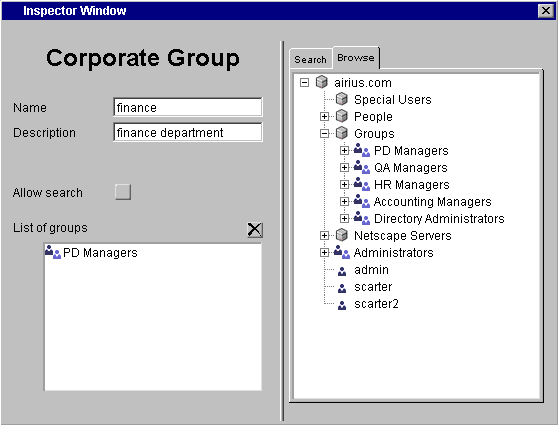Expand the QA Managers node

344,167
